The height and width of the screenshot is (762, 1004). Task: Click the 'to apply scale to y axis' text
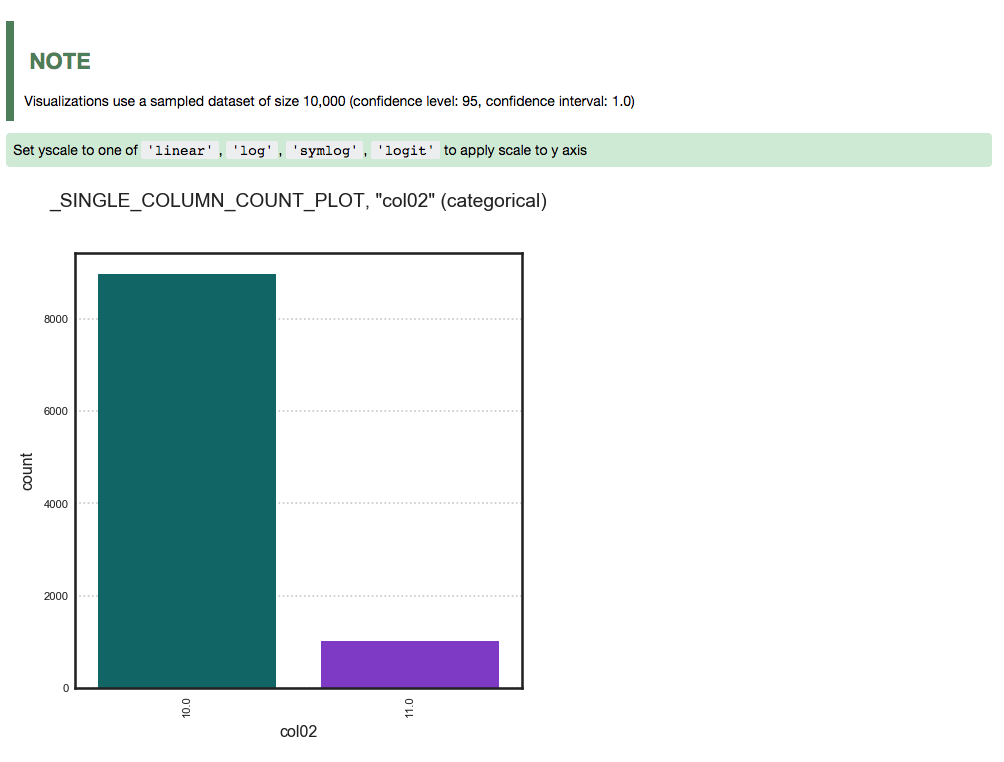click(x=515, y=150)
